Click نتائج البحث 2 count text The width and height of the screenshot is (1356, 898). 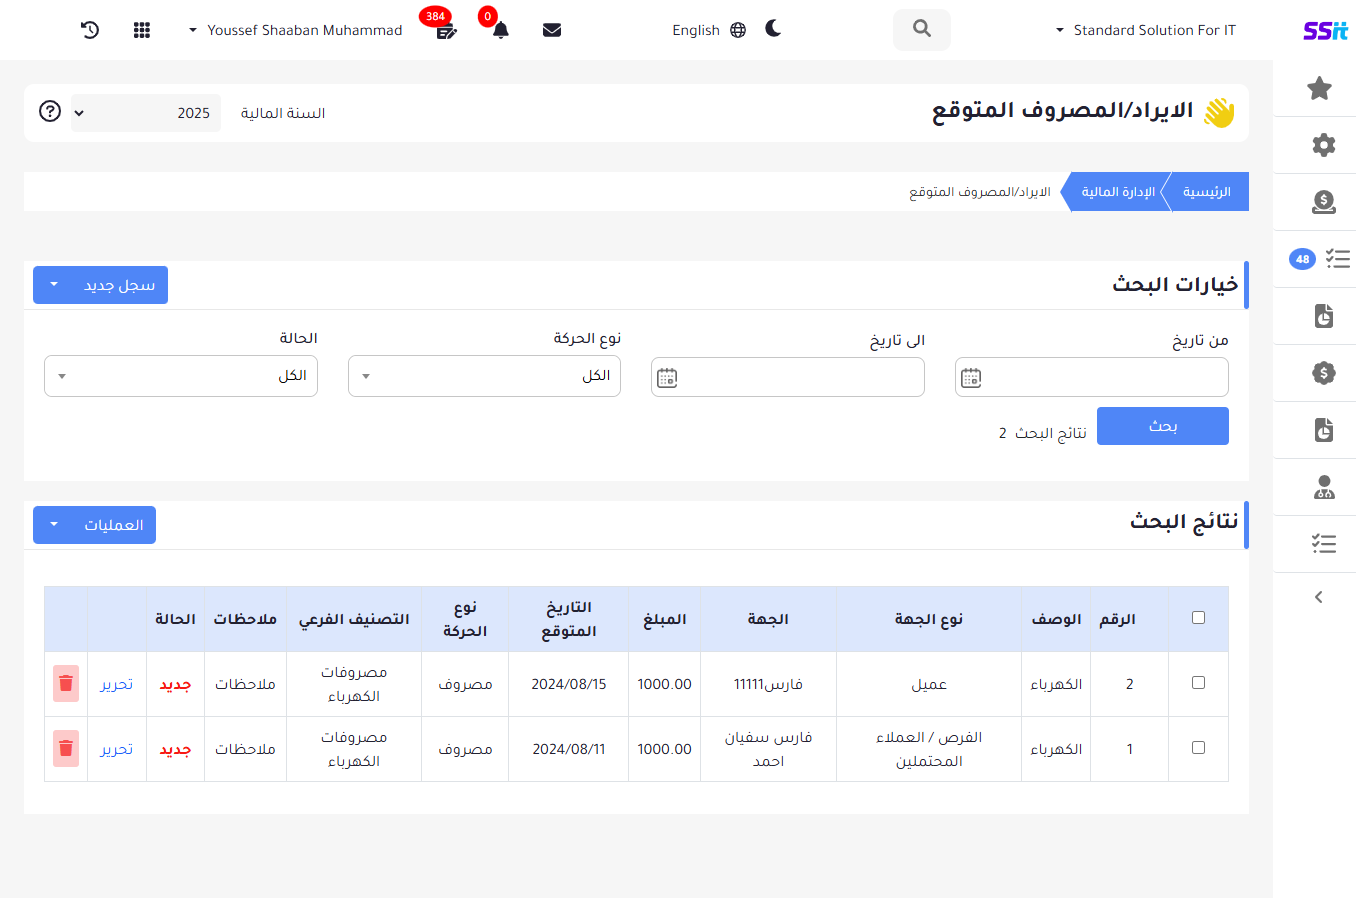click(x=1043, y=433)
